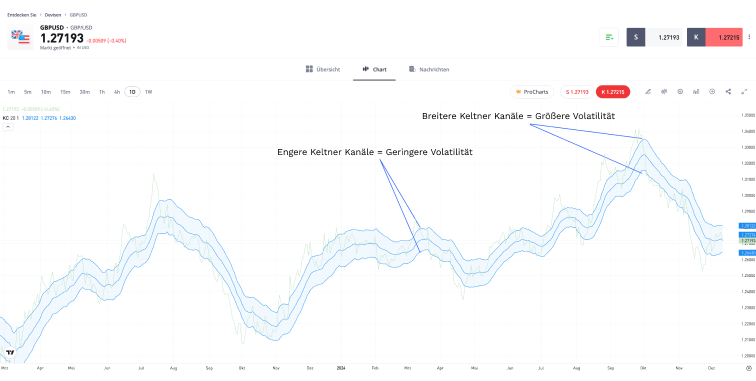Image resolution: width=756 pixels, height=381 pixels.
Task: Open the chart type candles icon
Action: (664, 92)
